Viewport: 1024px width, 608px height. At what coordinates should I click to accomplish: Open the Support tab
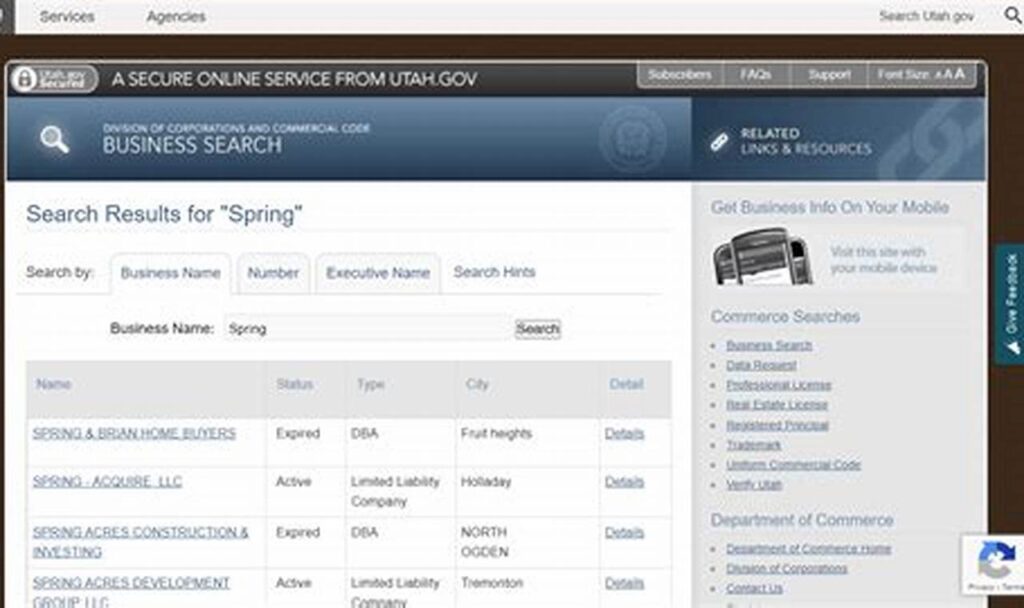[x=829, y=74]
